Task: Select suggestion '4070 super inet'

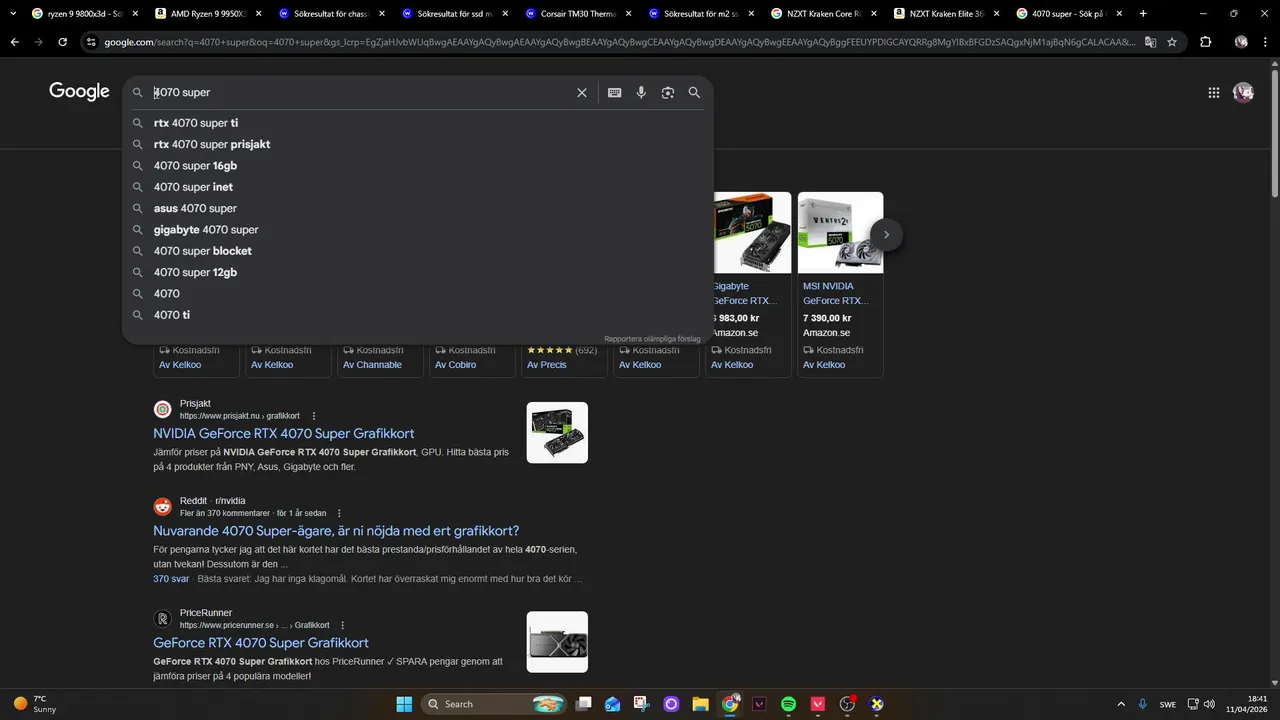Action: click(418, 187)
